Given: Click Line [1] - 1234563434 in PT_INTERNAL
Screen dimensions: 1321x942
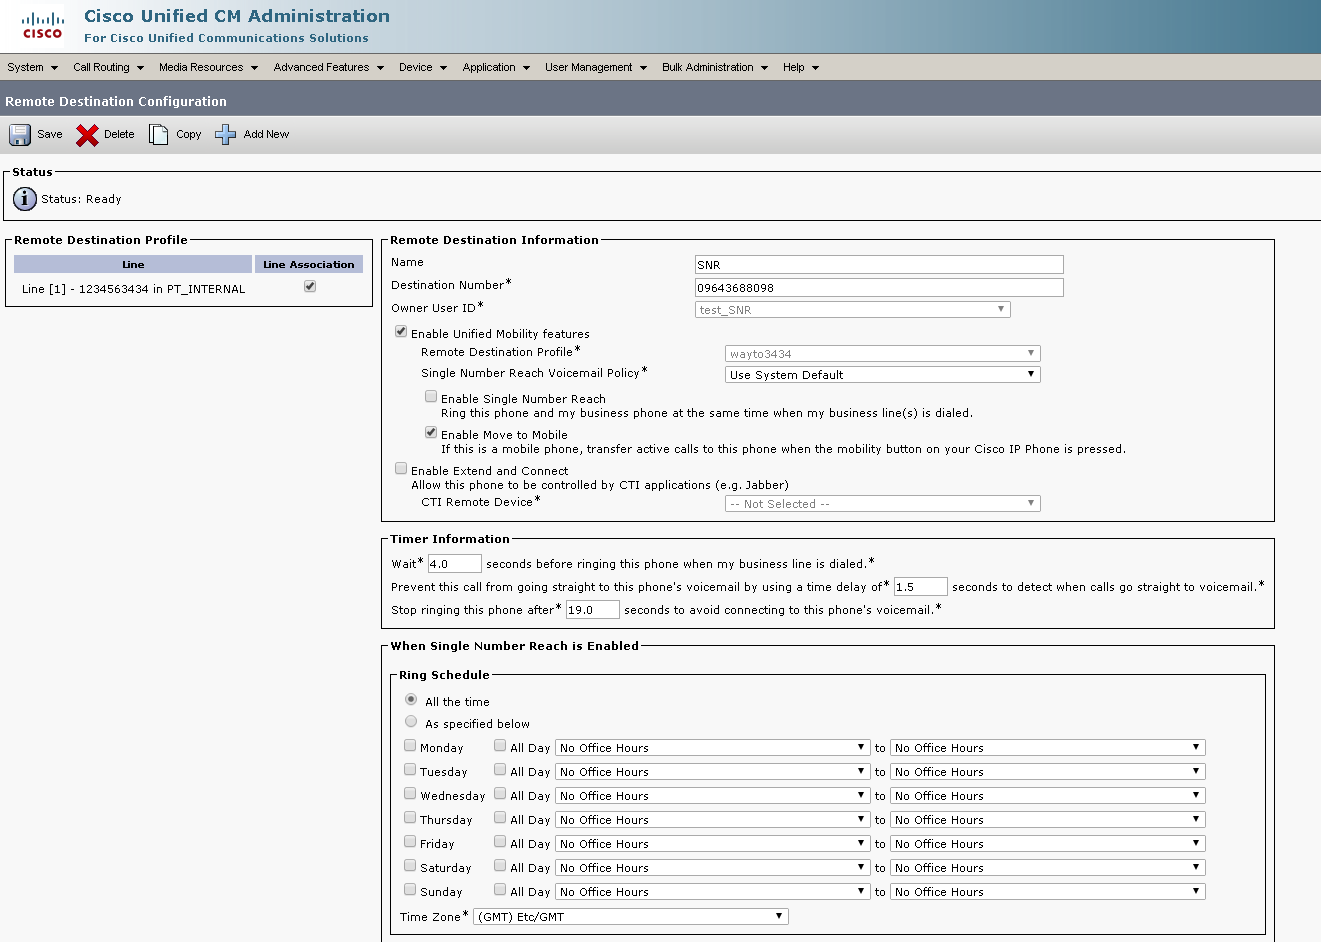Looking at the screenshot, I should (x=133, y=289).
